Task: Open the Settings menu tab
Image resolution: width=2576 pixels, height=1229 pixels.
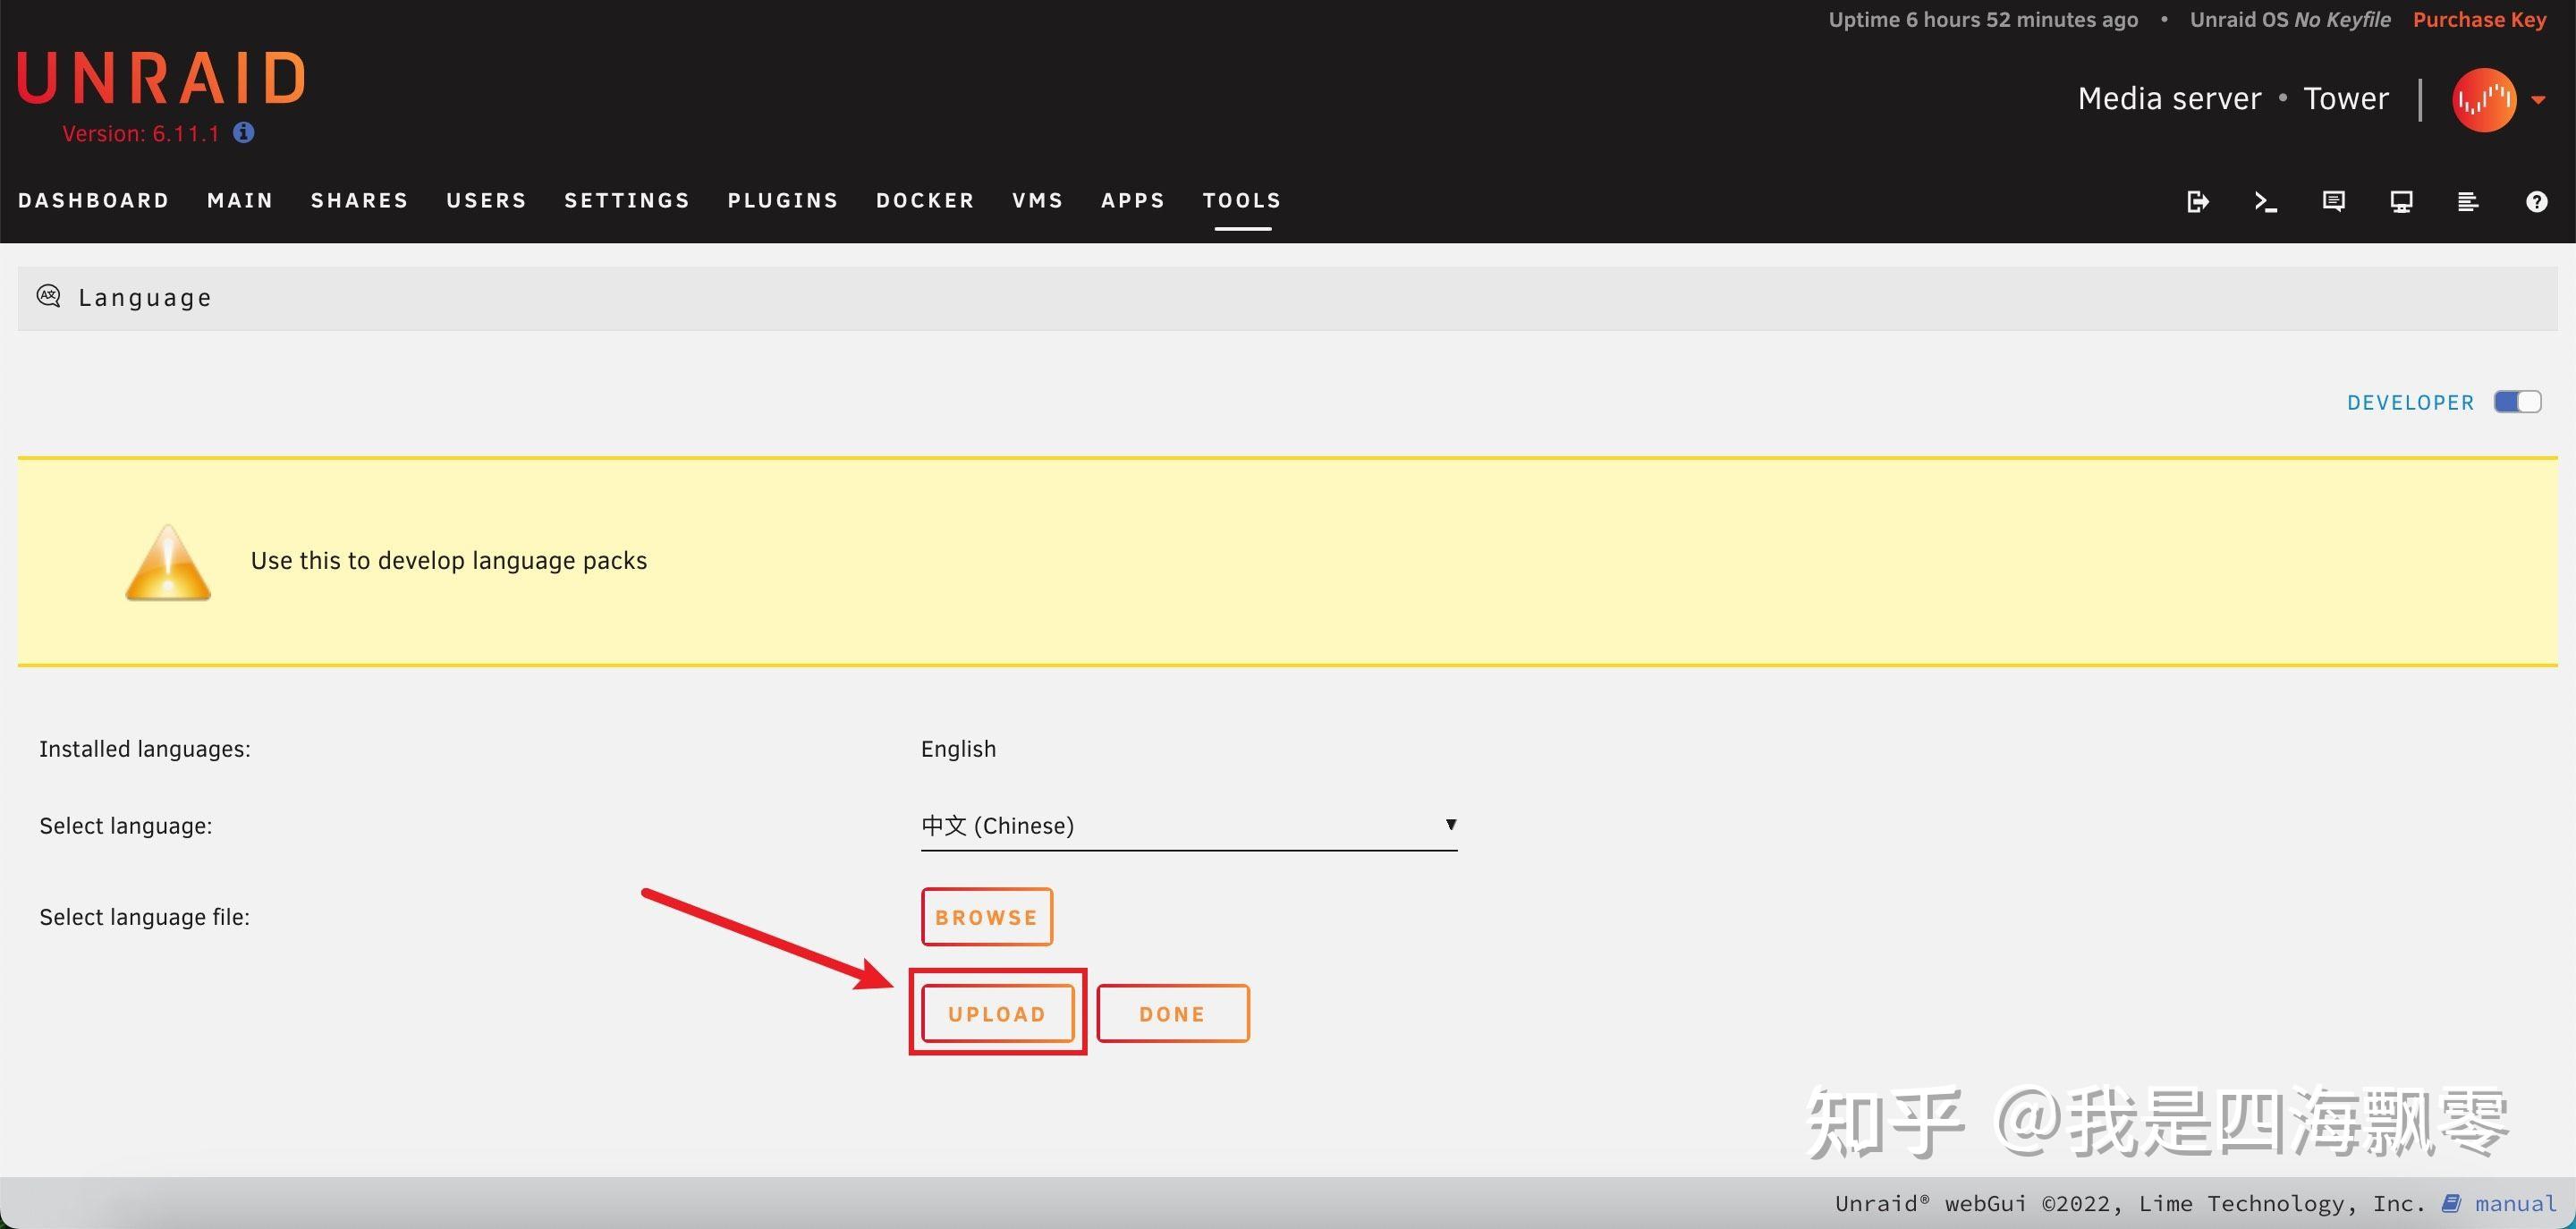Action: (x=627, y=200)
